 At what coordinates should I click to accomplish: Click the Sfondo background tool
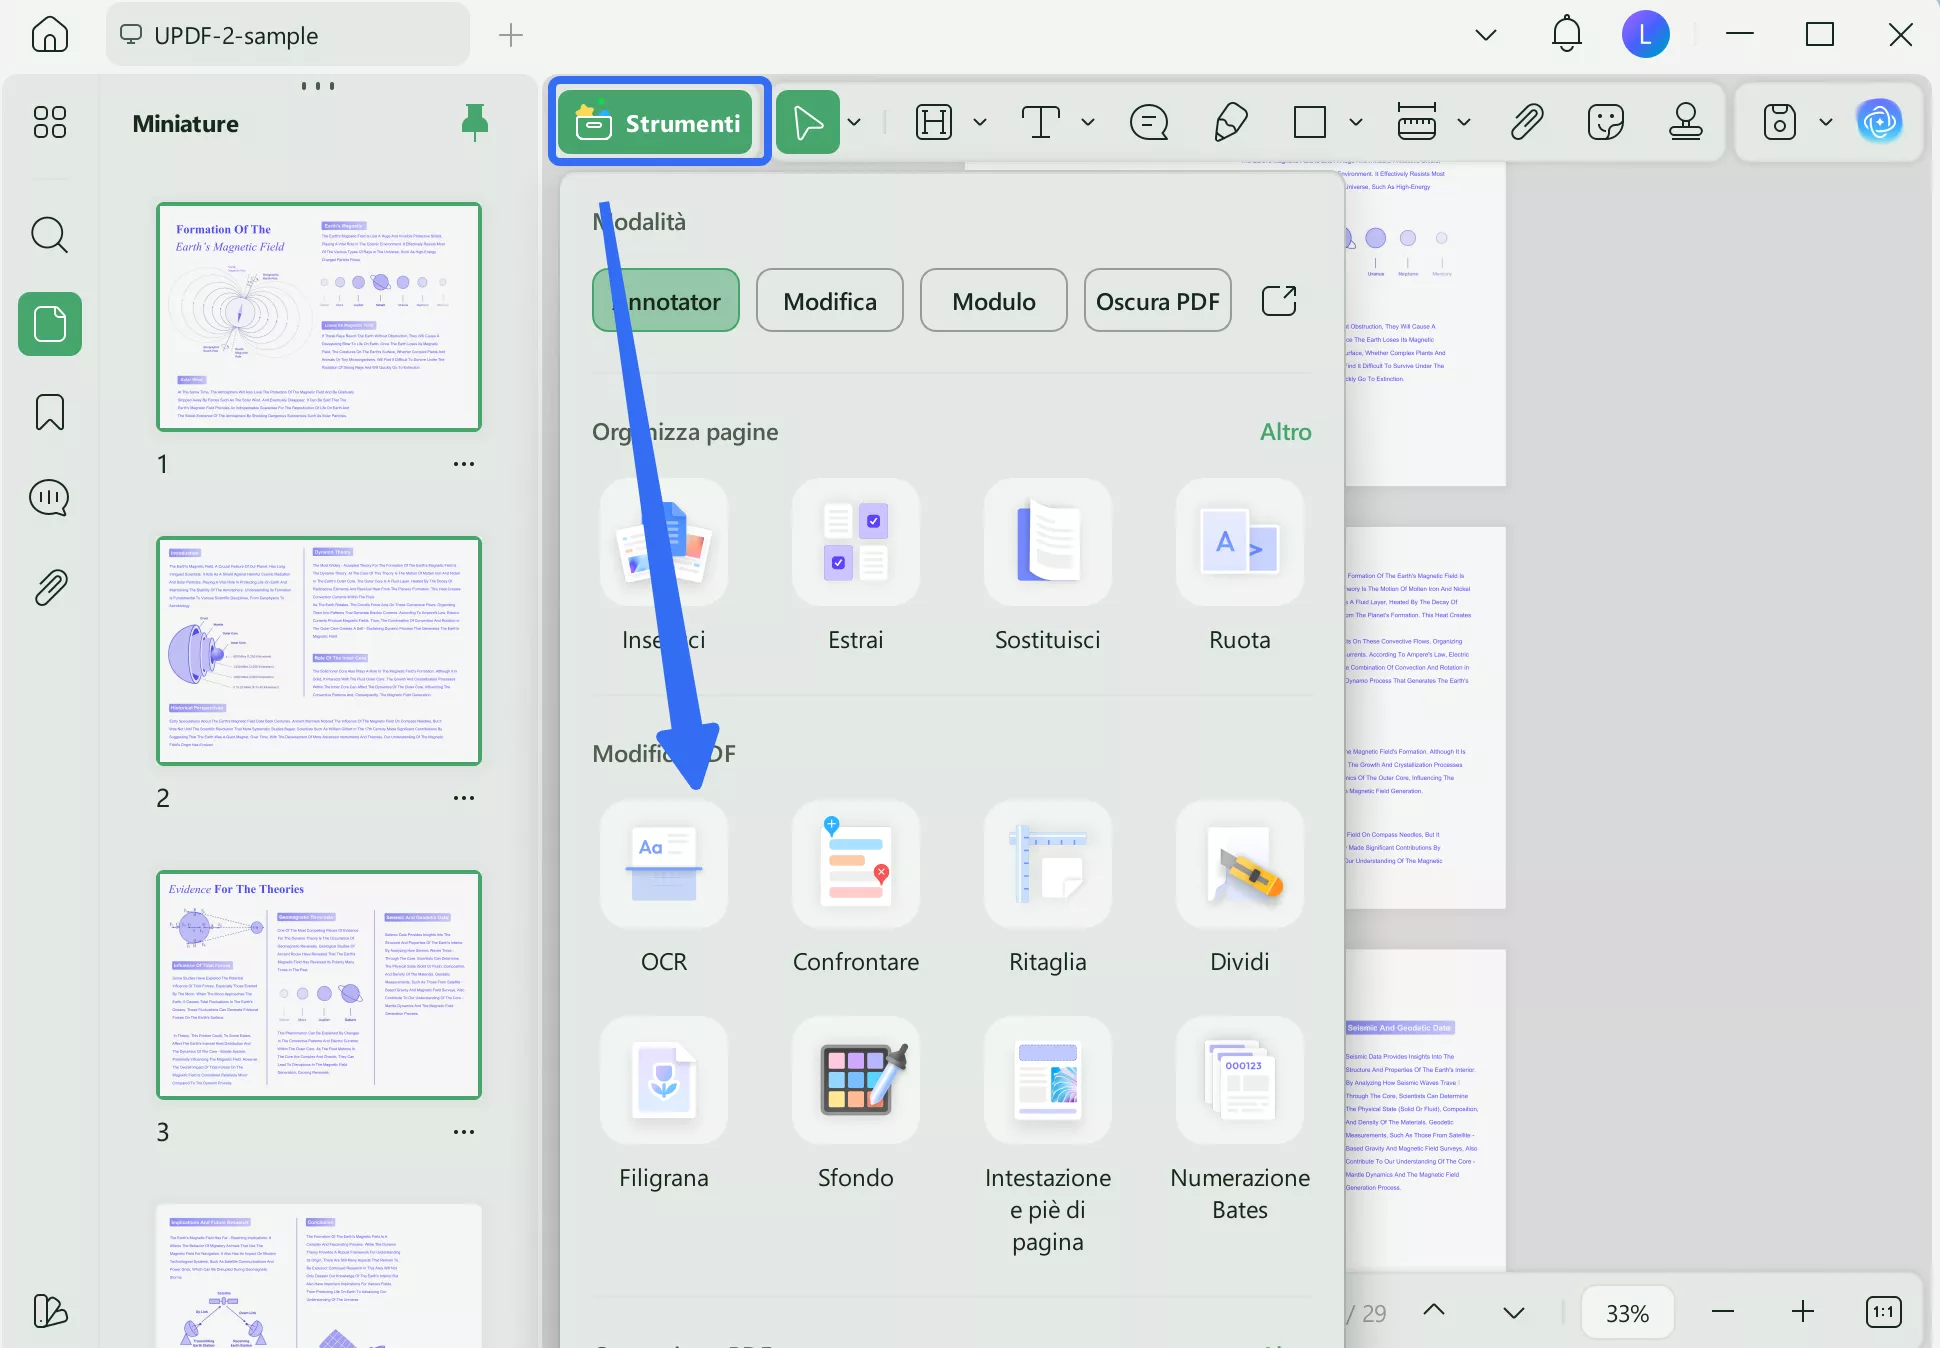click(x=855, y=1081)
